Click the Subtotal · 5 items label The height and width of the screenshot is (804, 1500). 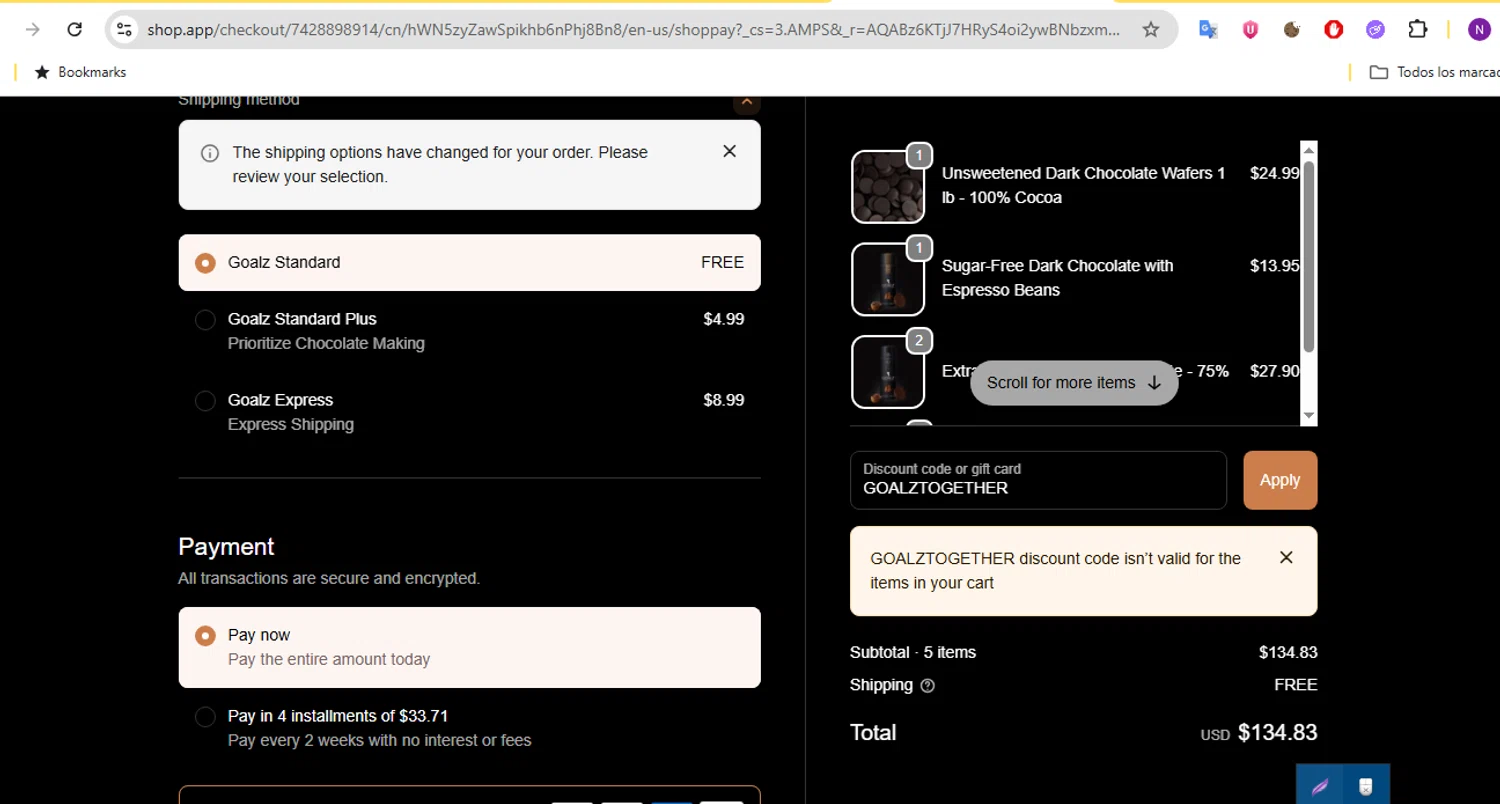(x=913, y=652)
